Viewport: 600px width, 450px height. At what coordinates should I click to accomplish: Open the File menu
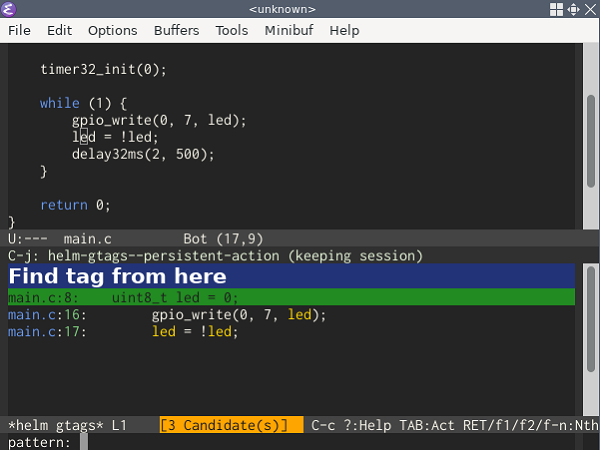click(x=19, y=30)
